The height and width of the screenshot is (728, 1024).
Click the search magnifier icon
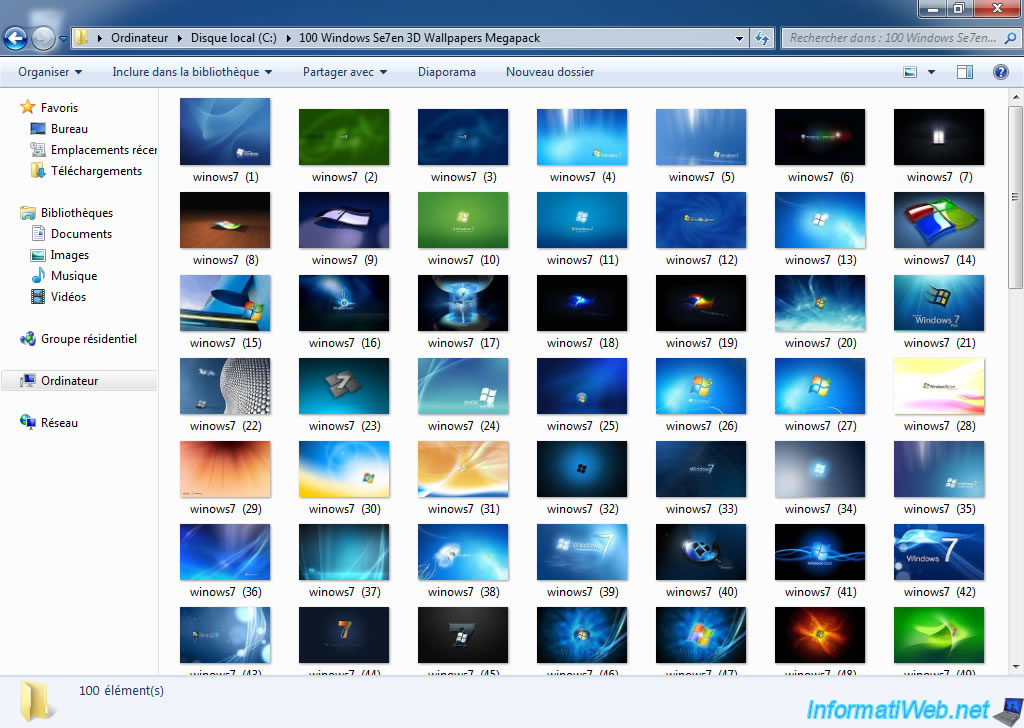1010,38
